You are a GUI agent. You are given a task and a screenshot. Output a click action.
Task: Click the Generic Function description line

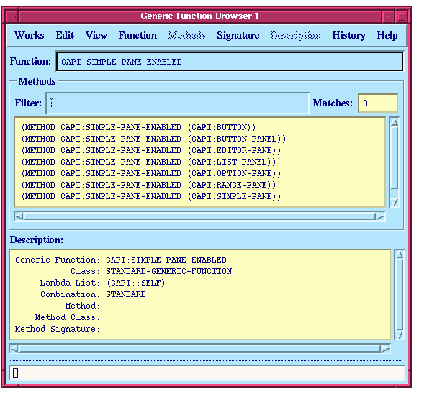tap(121, 260)
